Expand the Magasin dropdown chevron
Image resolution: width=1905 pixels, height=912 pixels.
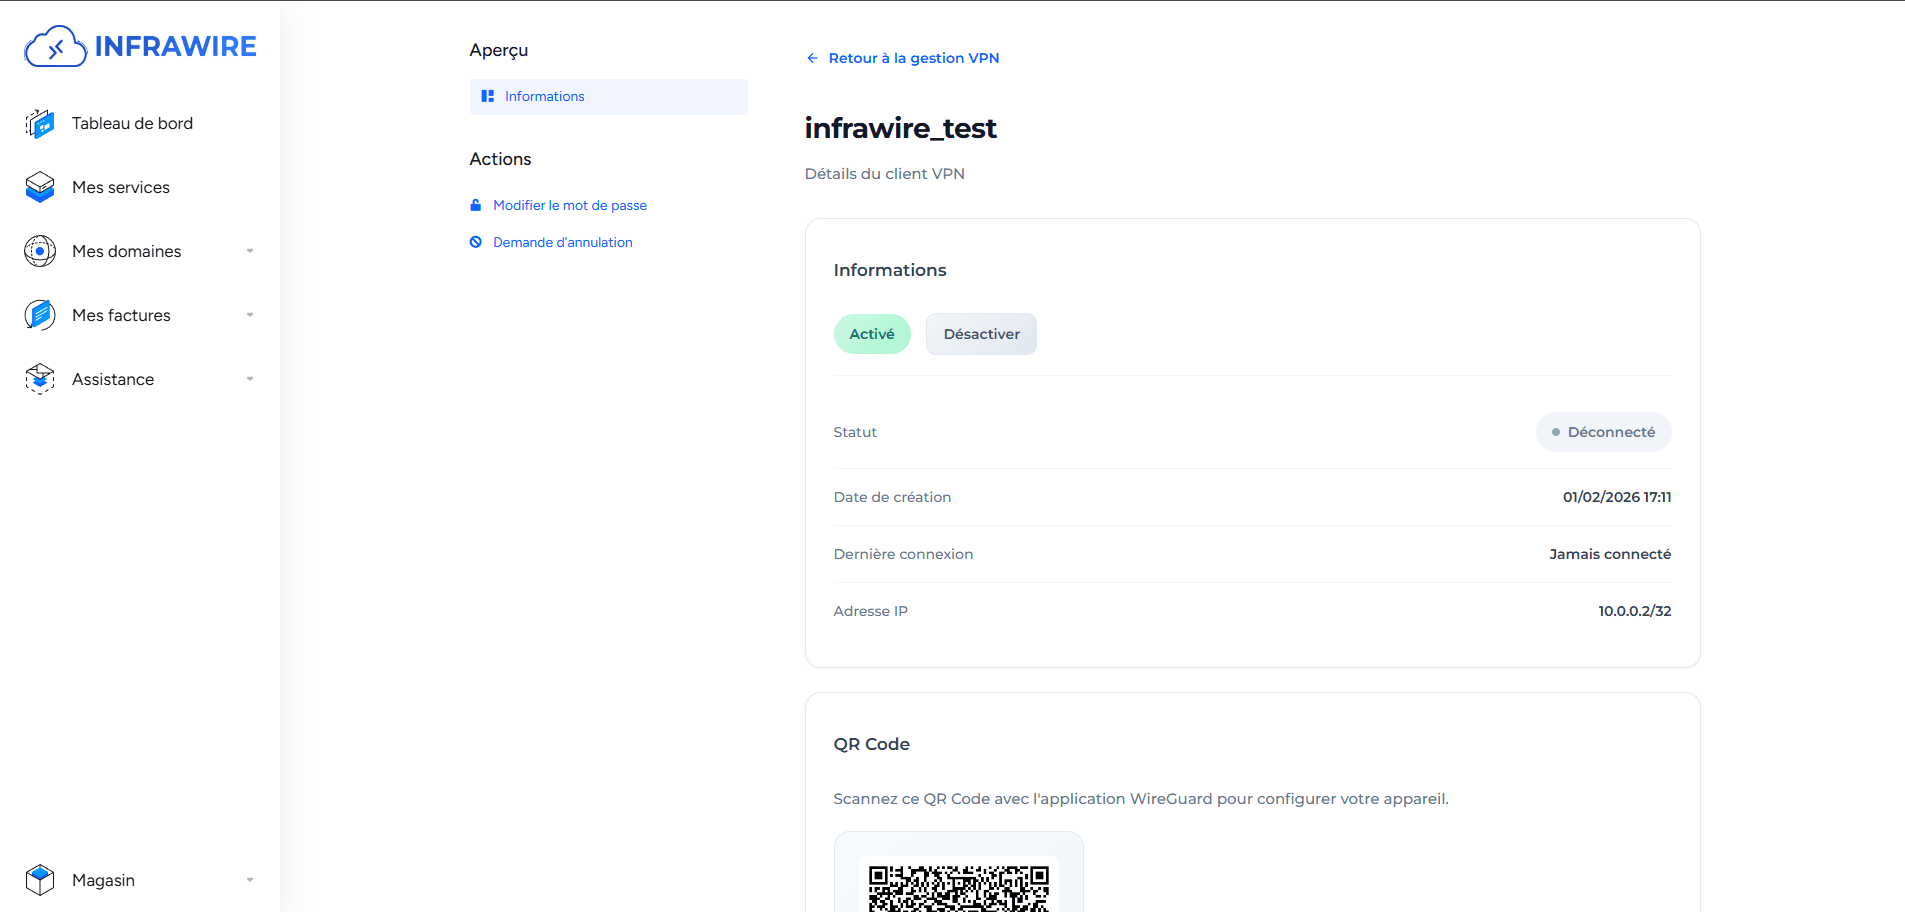(250, 880)
